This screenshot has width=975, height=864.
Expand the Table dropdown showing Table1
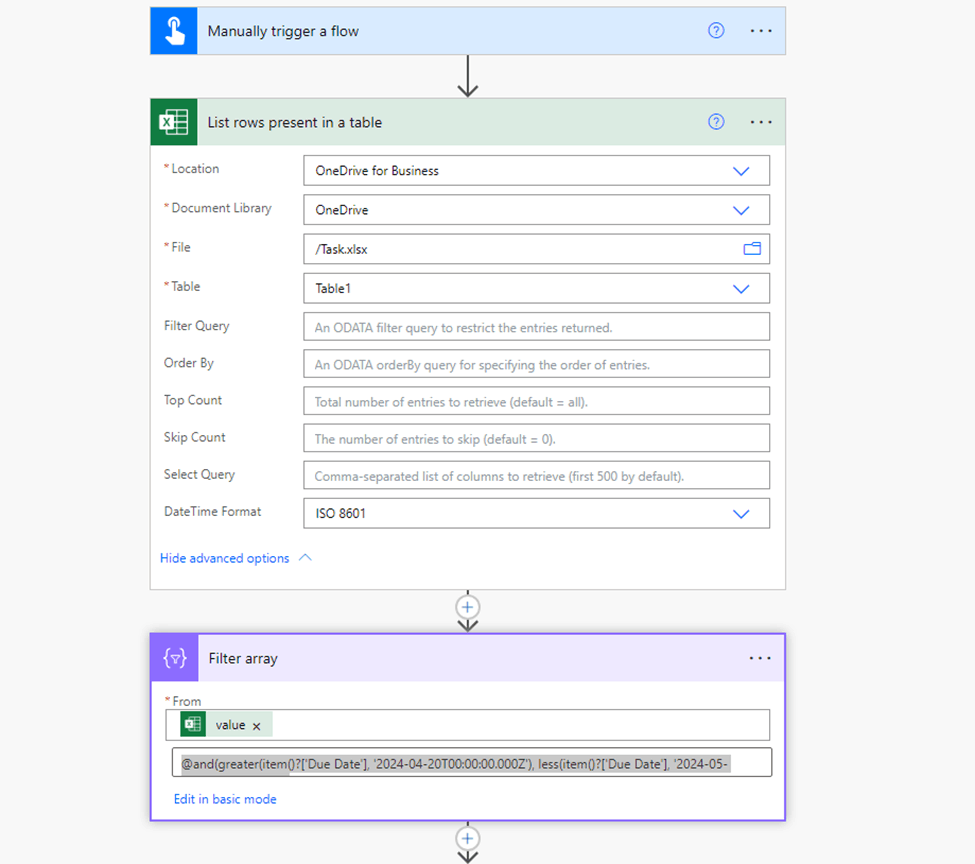[x=741, y=289]
